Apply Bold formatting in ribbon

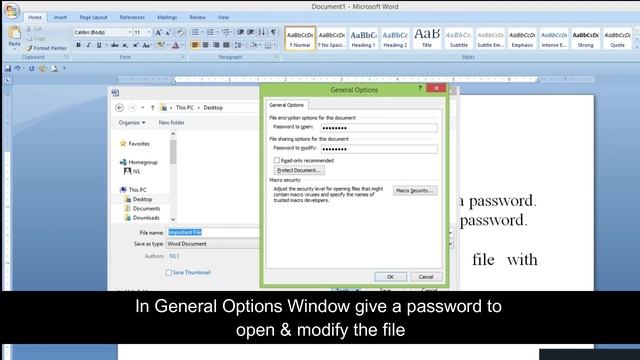78,45
